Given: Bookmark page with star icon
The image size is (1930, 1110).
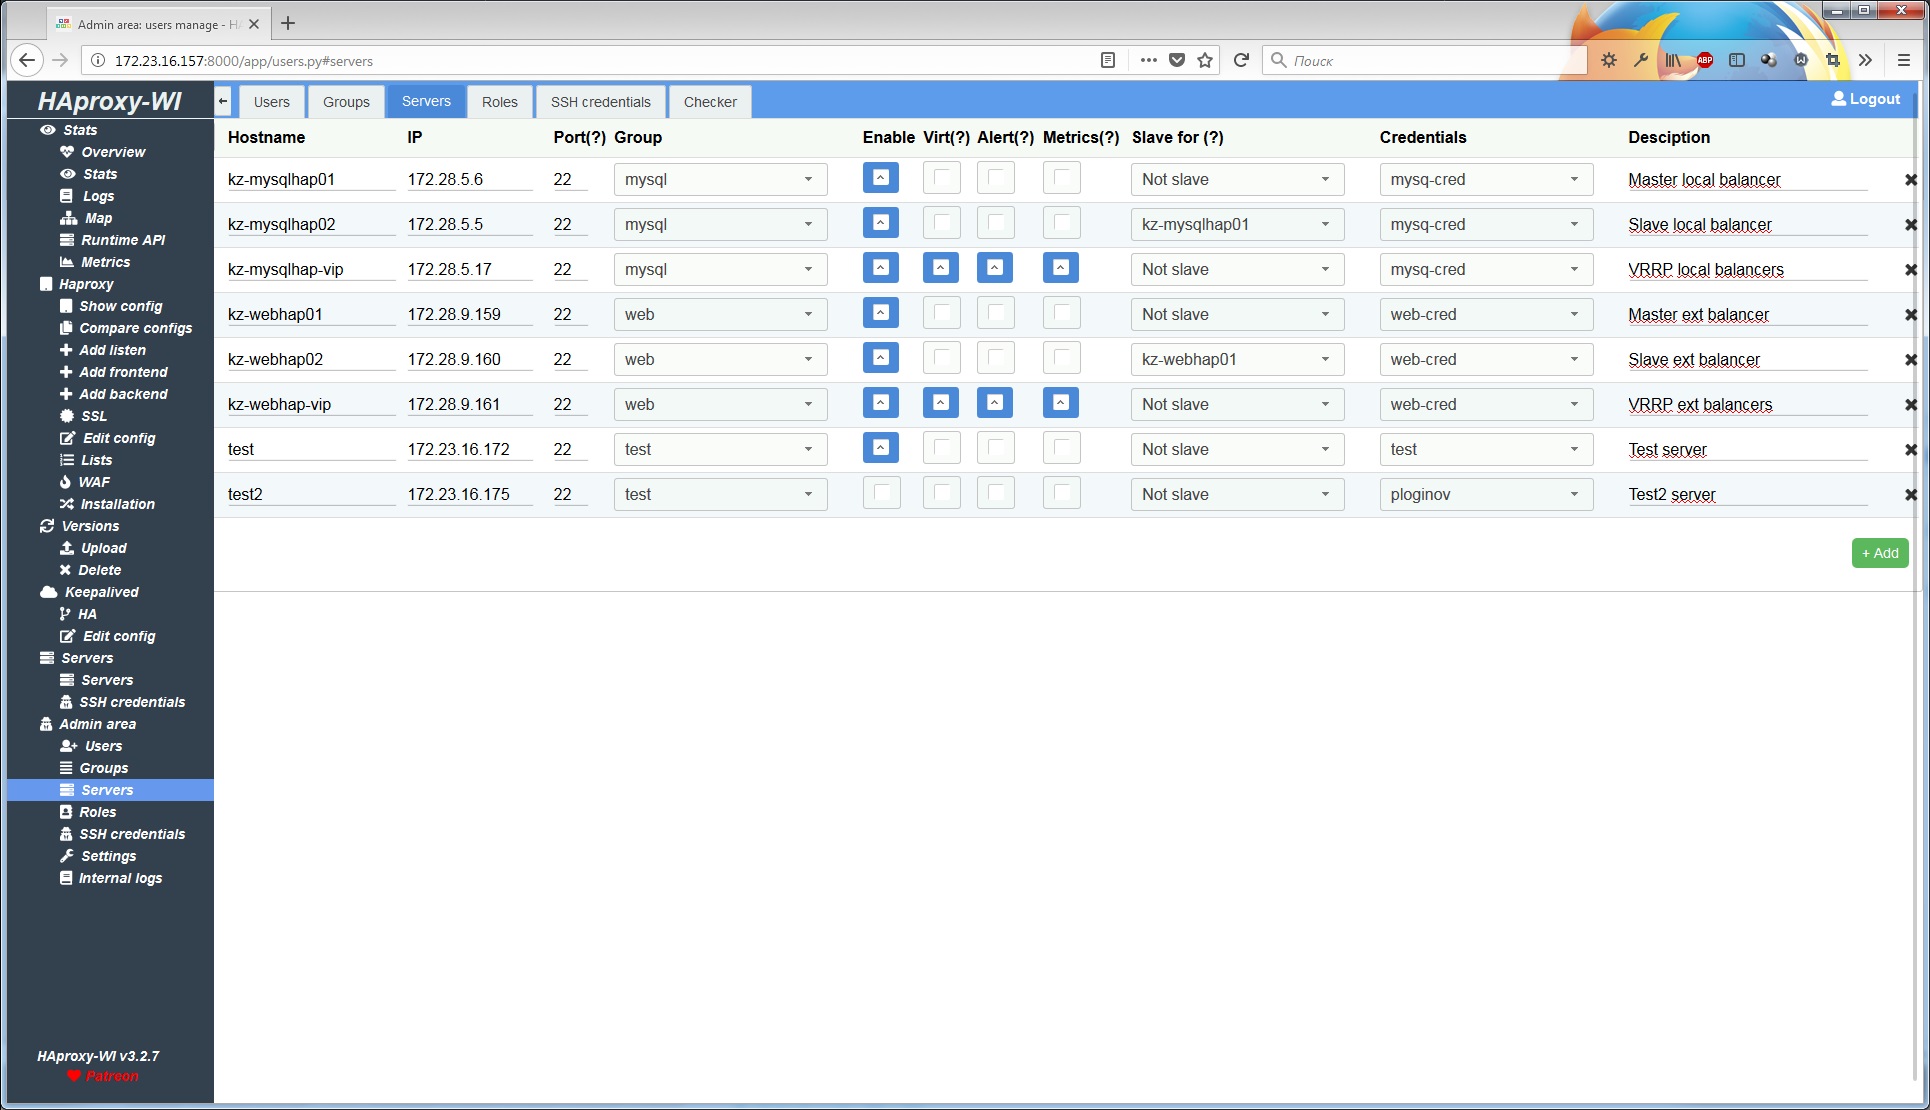Looking at the screenshot, I should coord(1205,60).
